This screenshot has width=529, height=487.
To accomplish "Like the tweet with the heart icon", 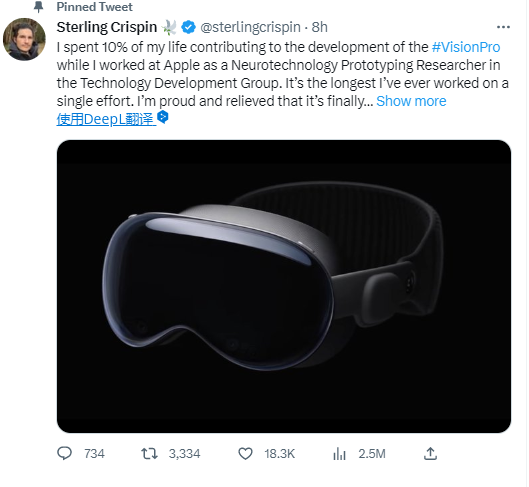I will 245,454.
